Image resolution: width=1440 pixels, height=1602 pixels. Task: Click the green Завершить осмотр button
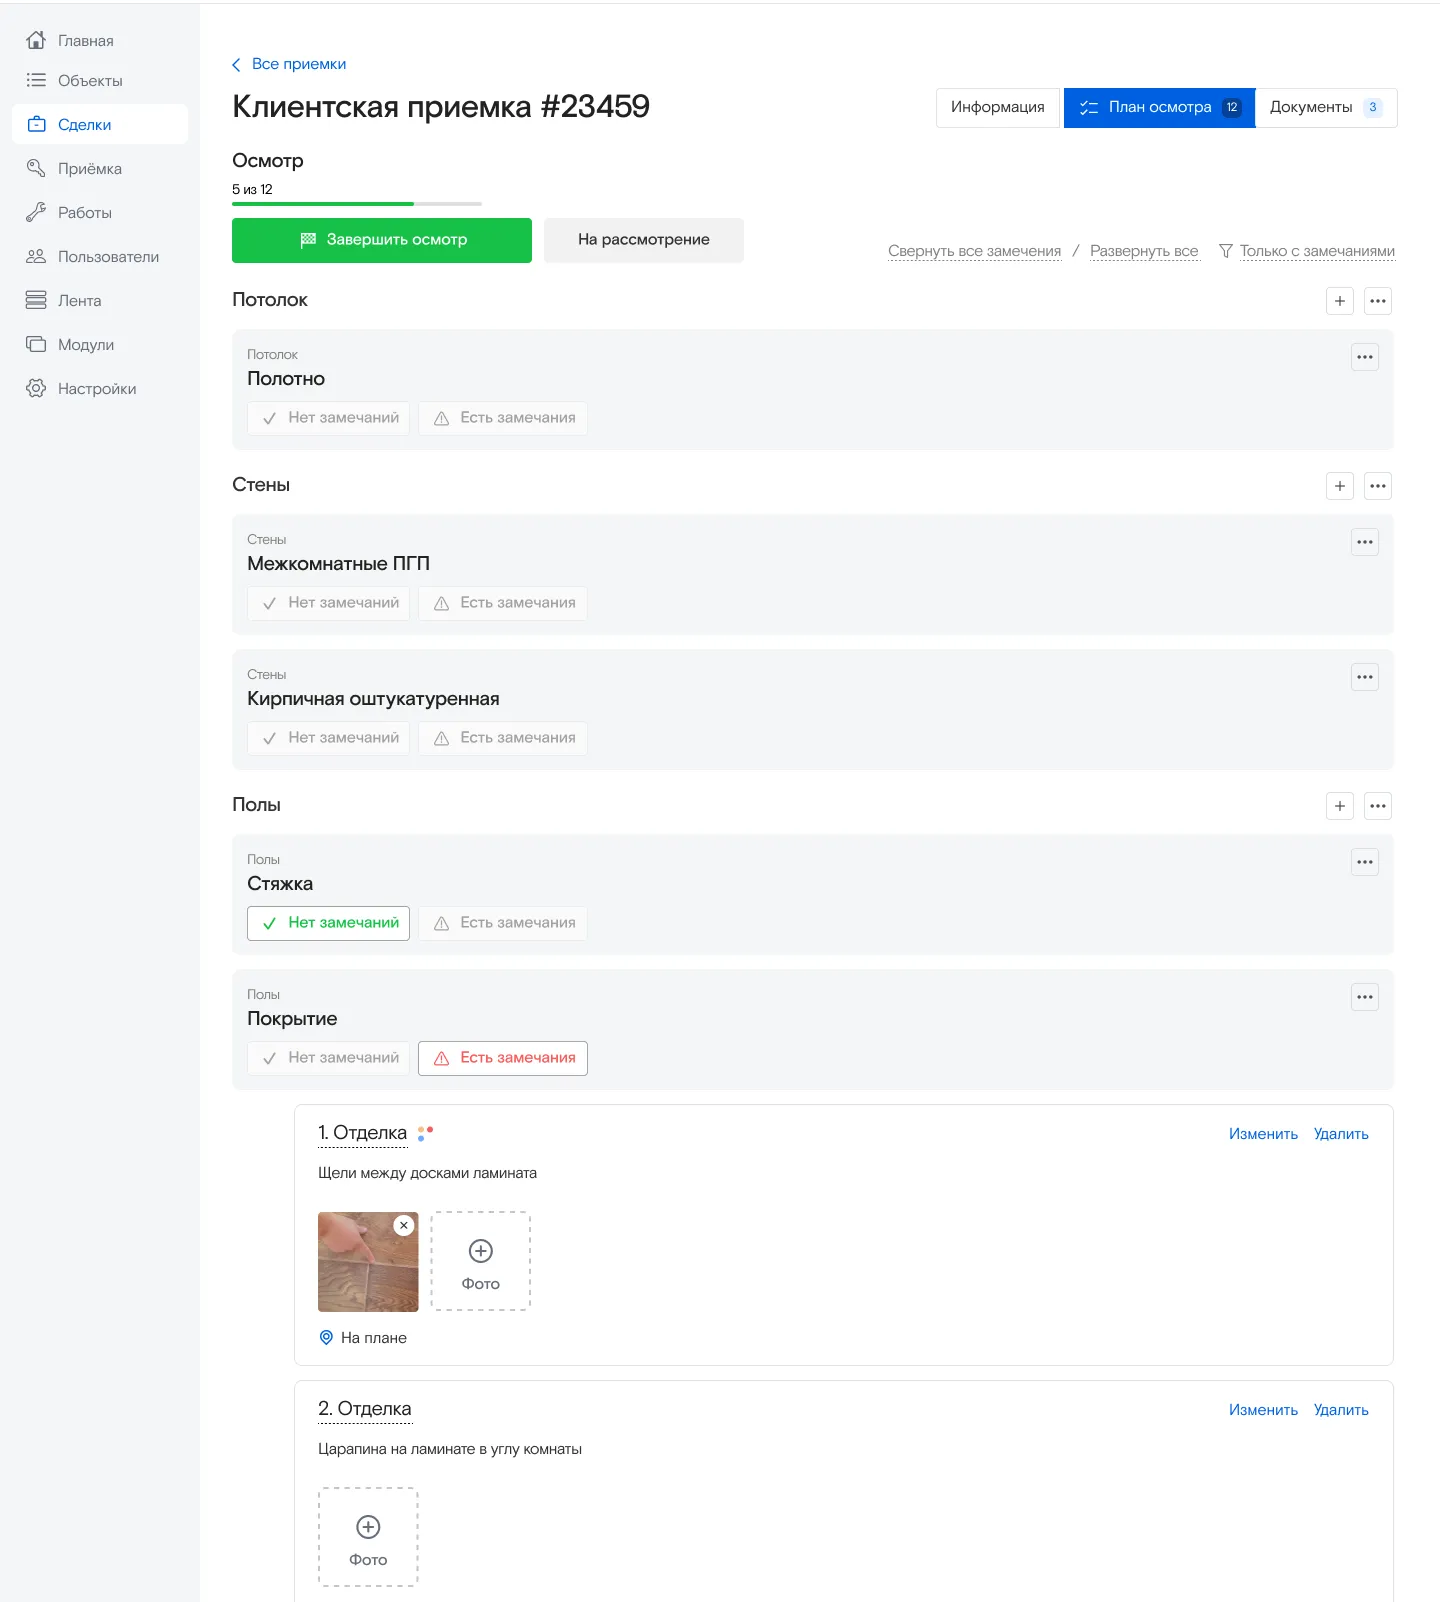point(382,240)
